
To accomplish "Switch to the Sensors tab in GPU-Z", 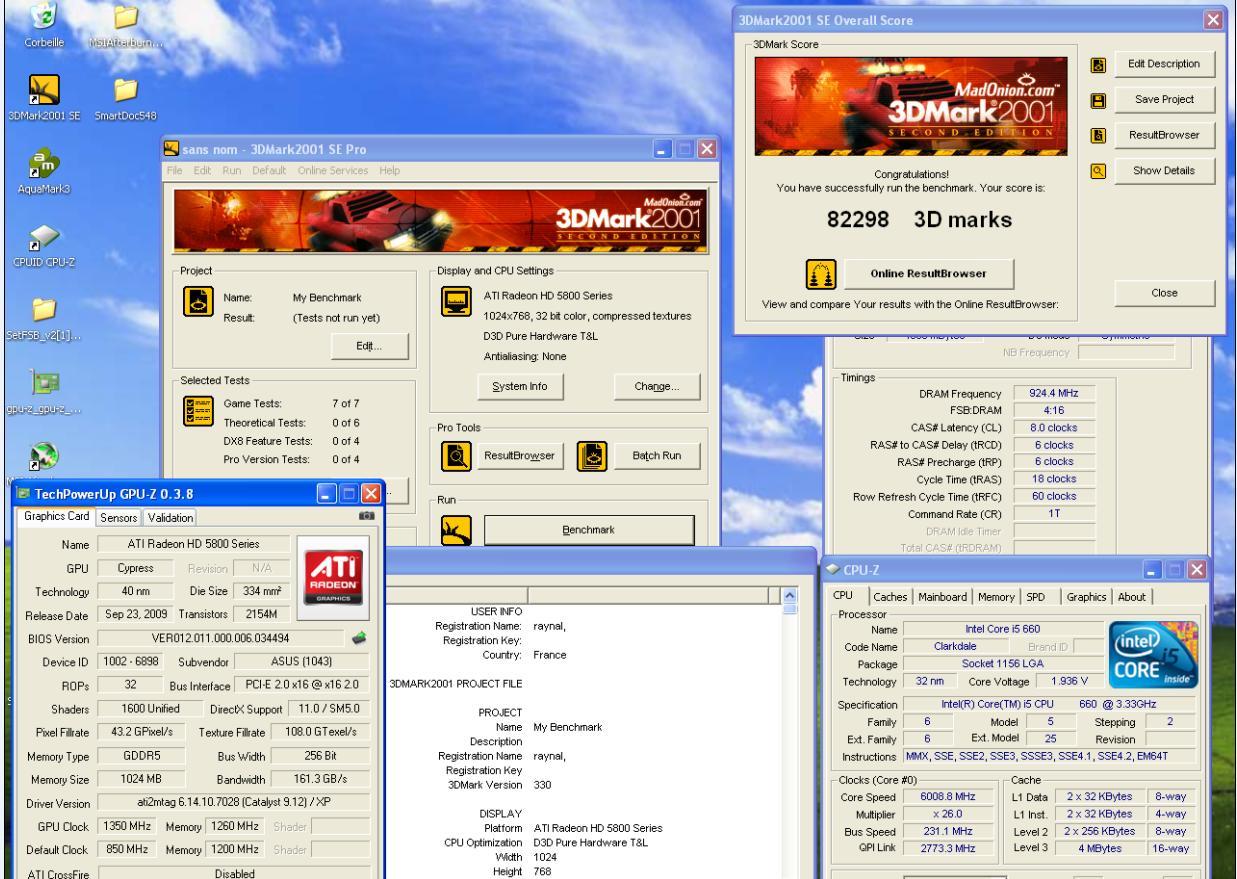I will tap(120, 517).
